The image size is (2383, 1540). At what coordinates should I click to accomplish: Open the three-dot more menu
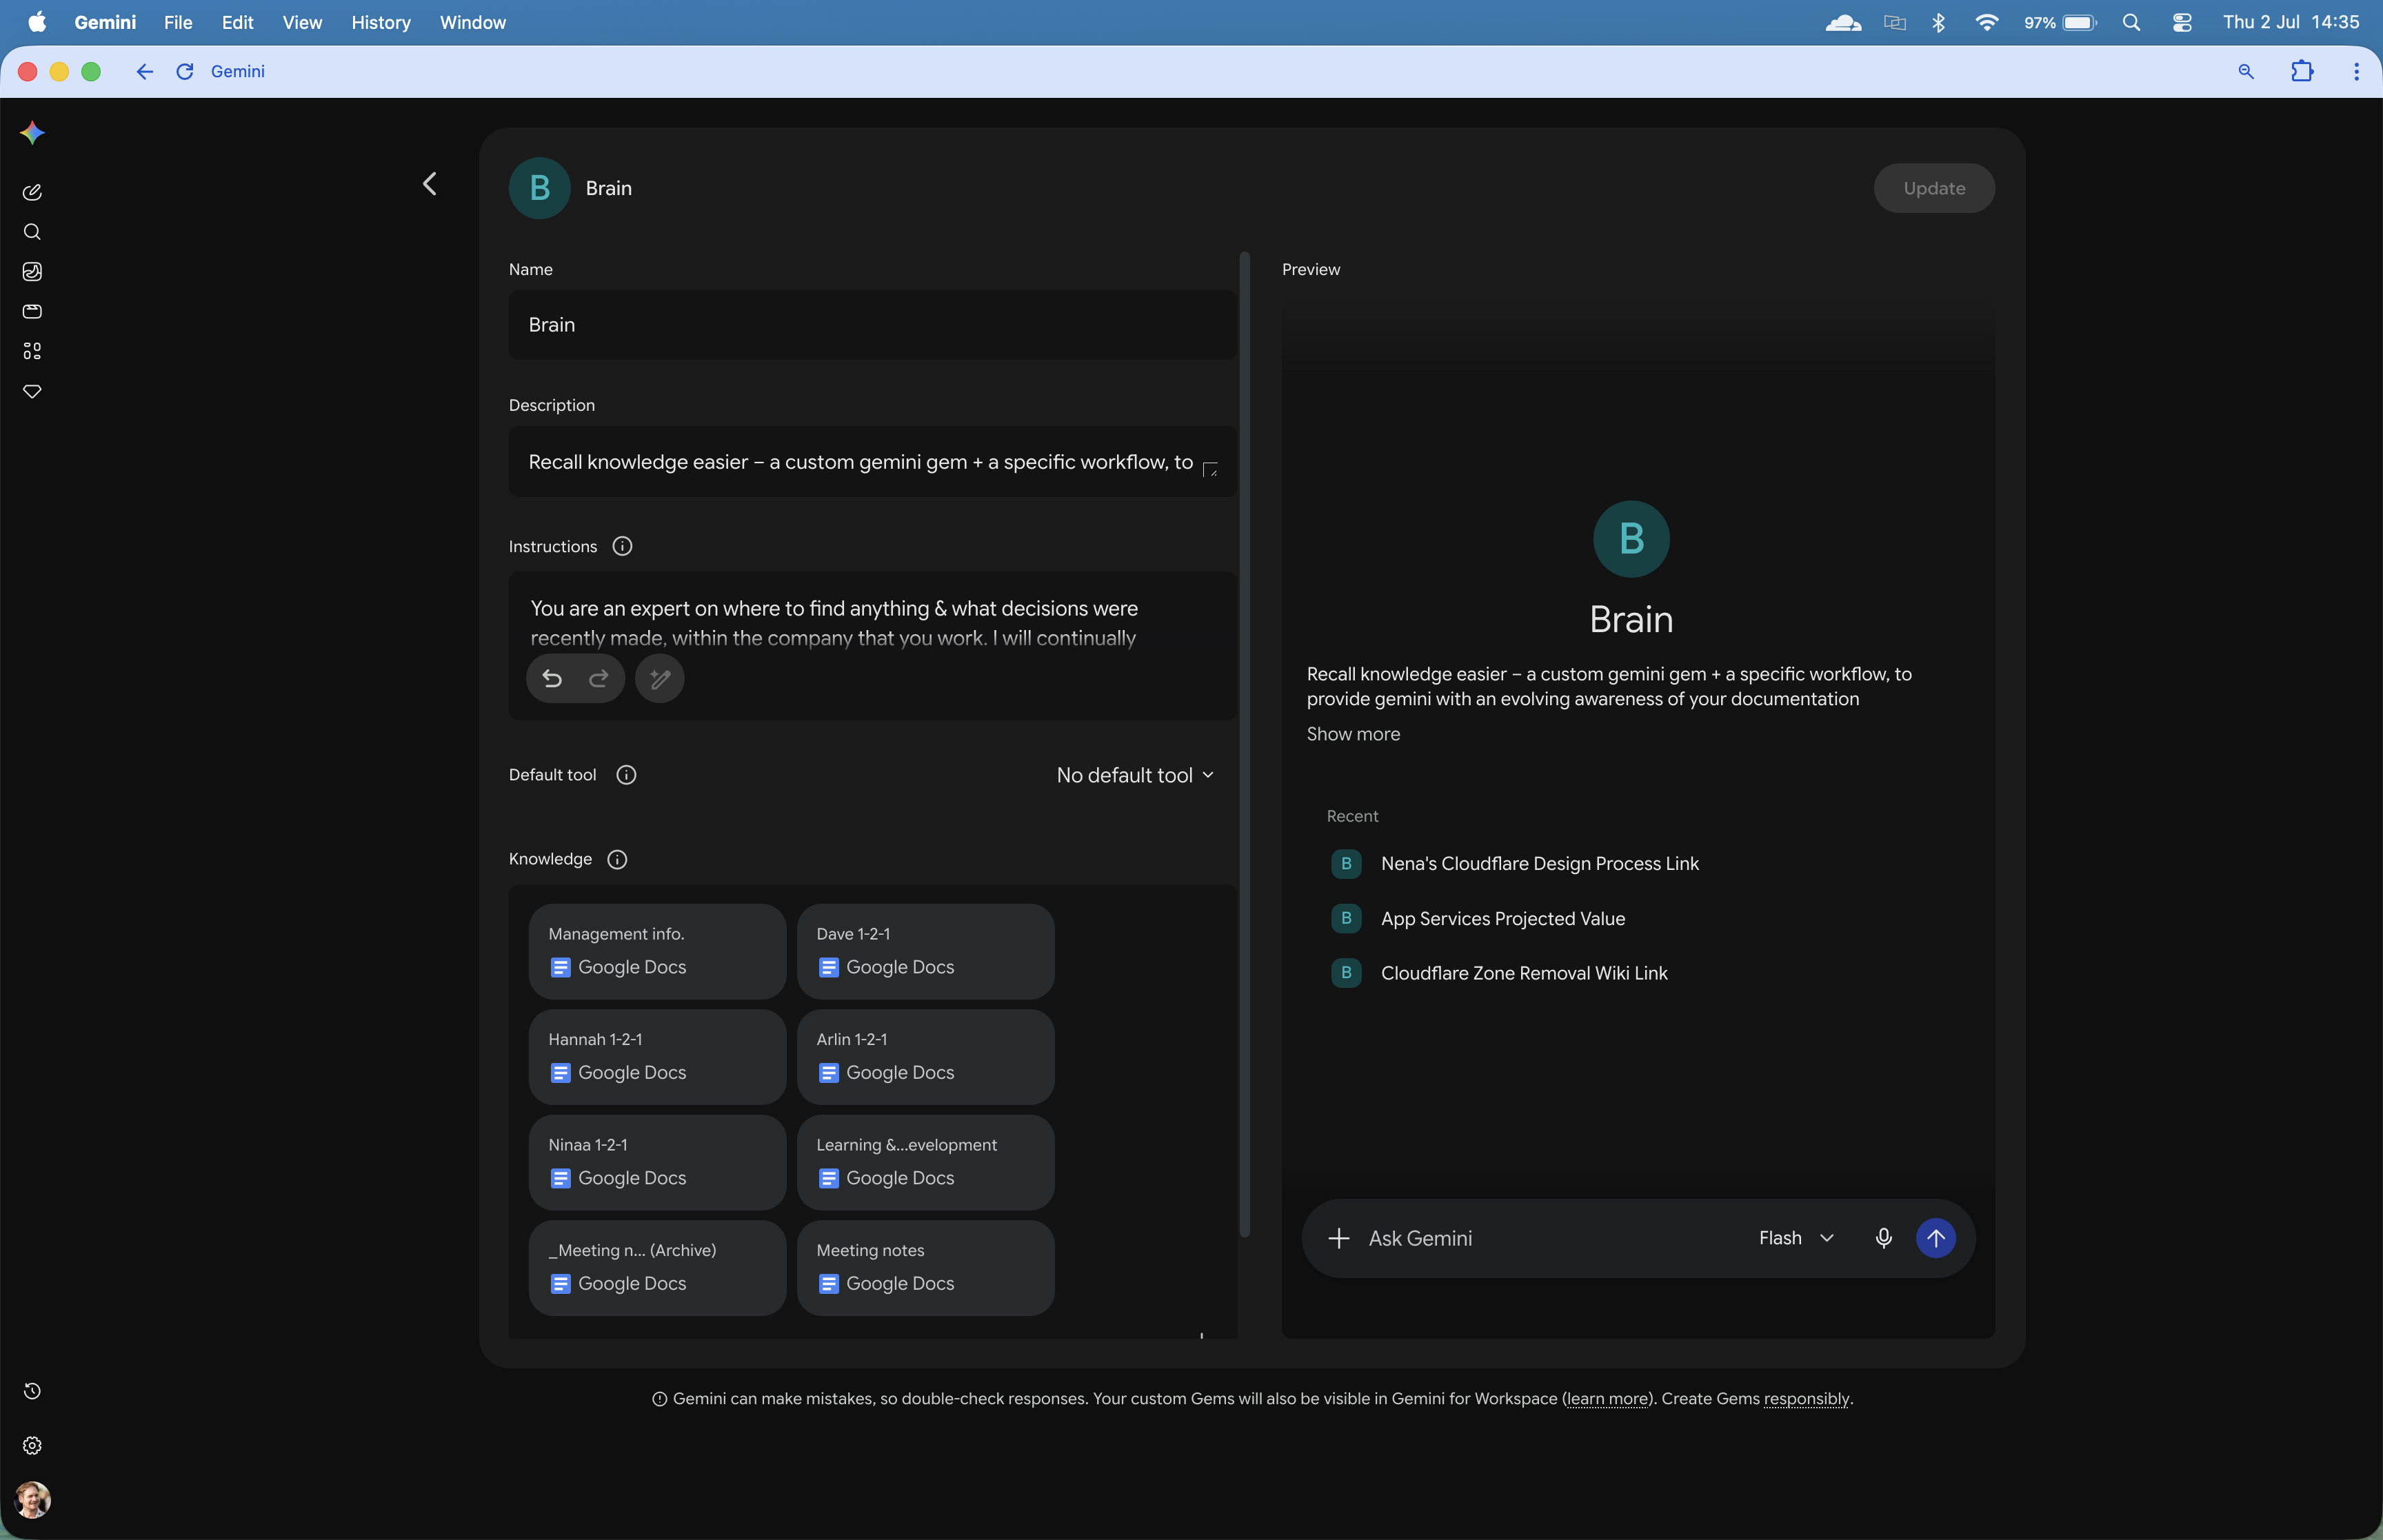(2357, 71)
